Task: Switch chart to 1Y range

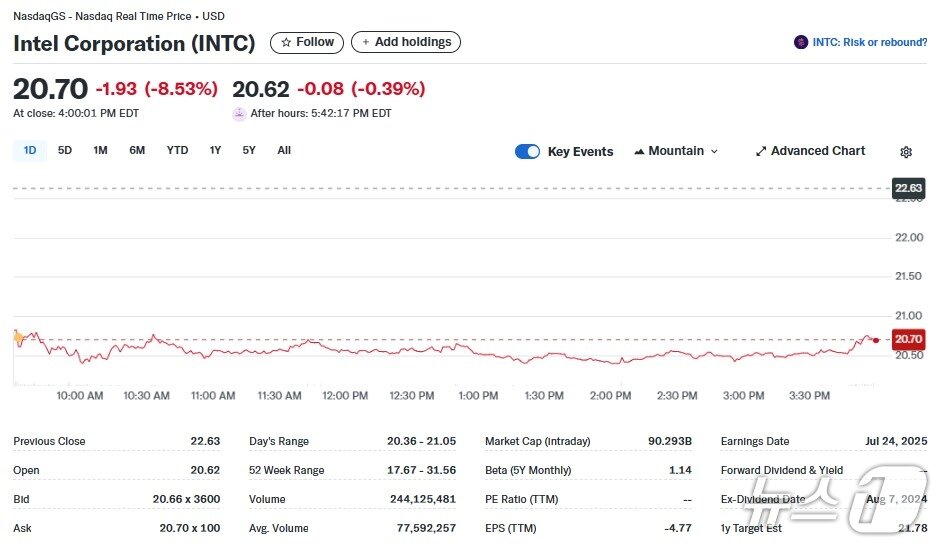Action: (215, 150)
